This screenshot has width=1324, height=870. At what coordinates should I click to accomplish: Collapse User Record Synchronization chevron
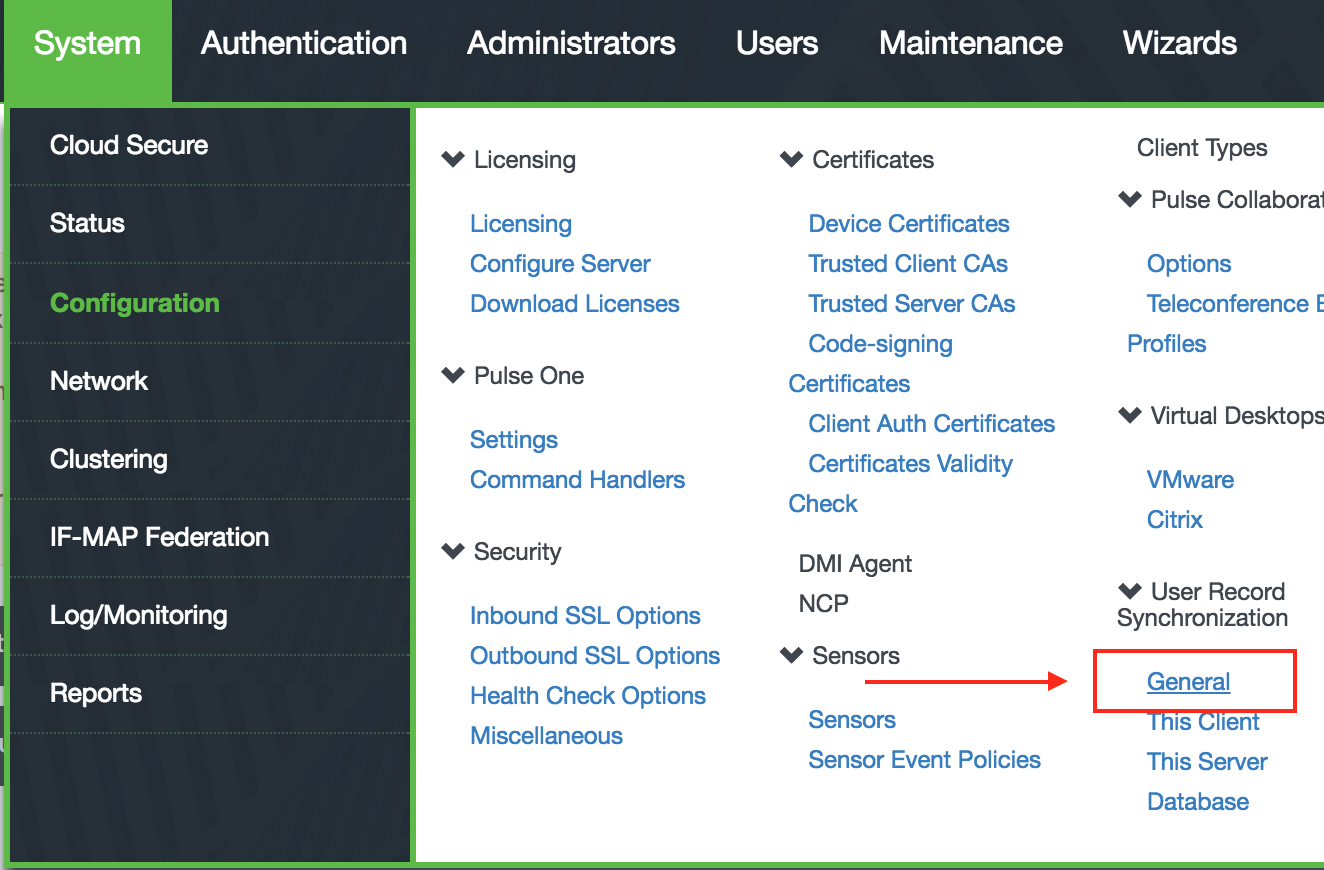[x=1130, y=591]
